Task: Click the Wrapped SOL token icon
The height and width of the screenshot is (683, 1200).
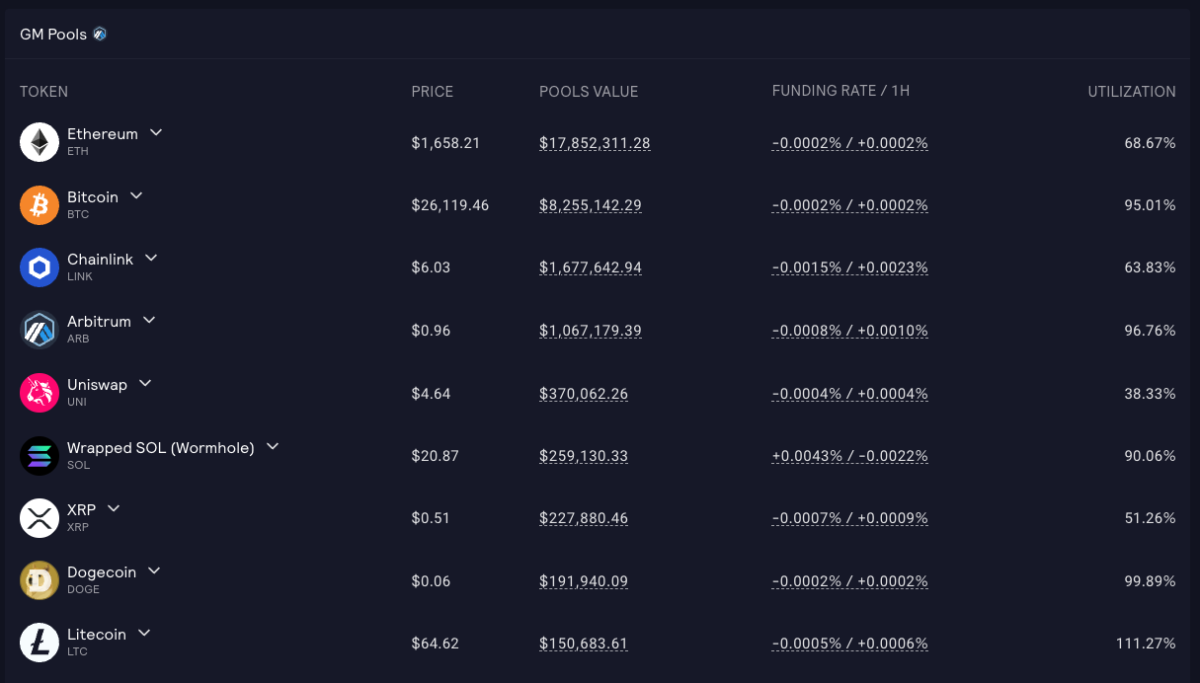Action: point(37,455)
